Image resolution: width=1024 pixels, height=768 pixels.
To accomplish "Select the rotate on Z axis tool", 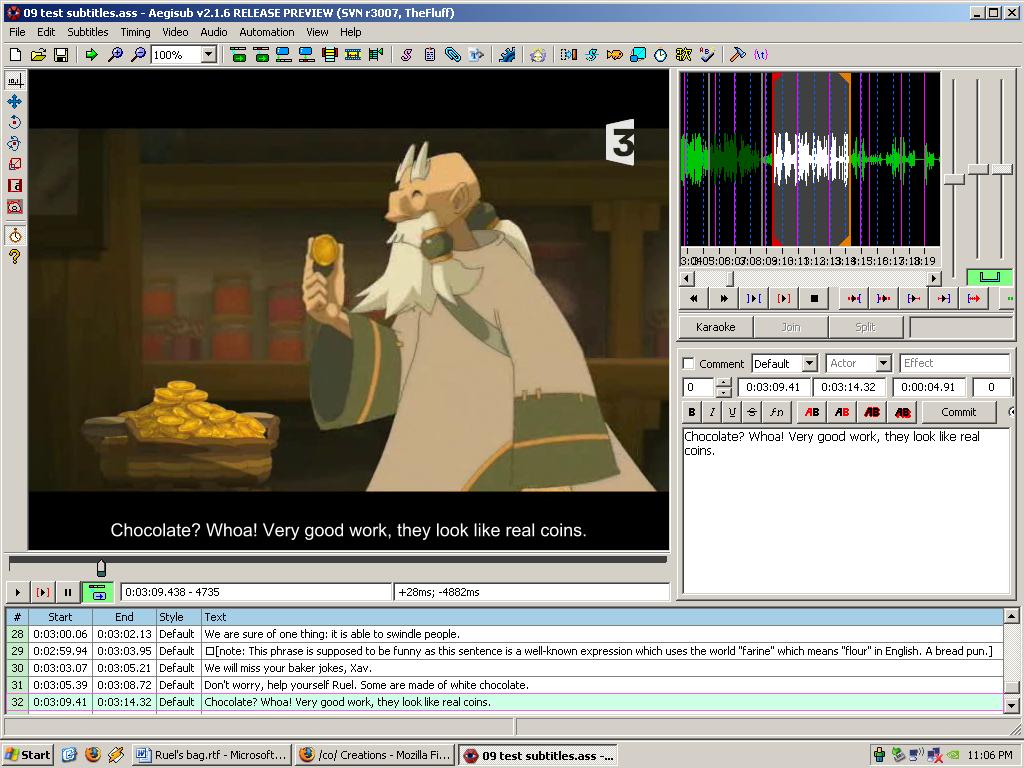I will (x=15, y=122).
